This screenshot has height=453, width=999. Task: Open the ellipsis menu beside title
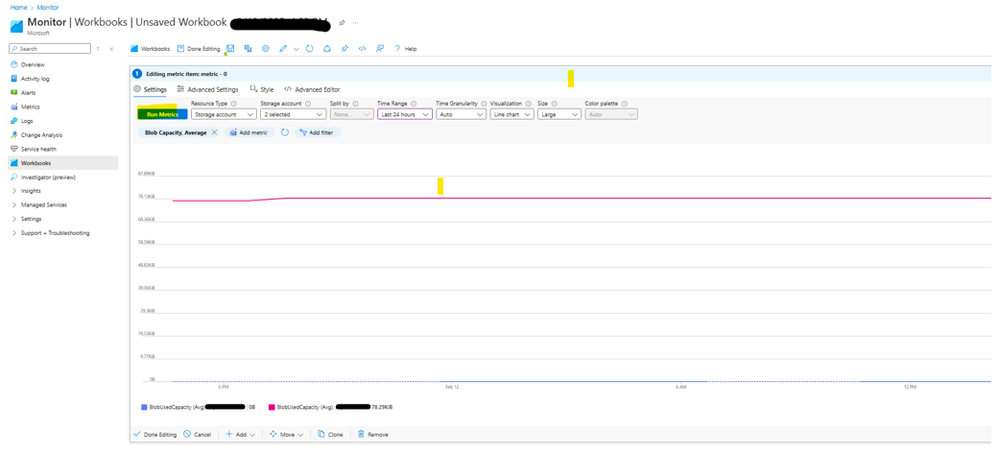(356, 23)
